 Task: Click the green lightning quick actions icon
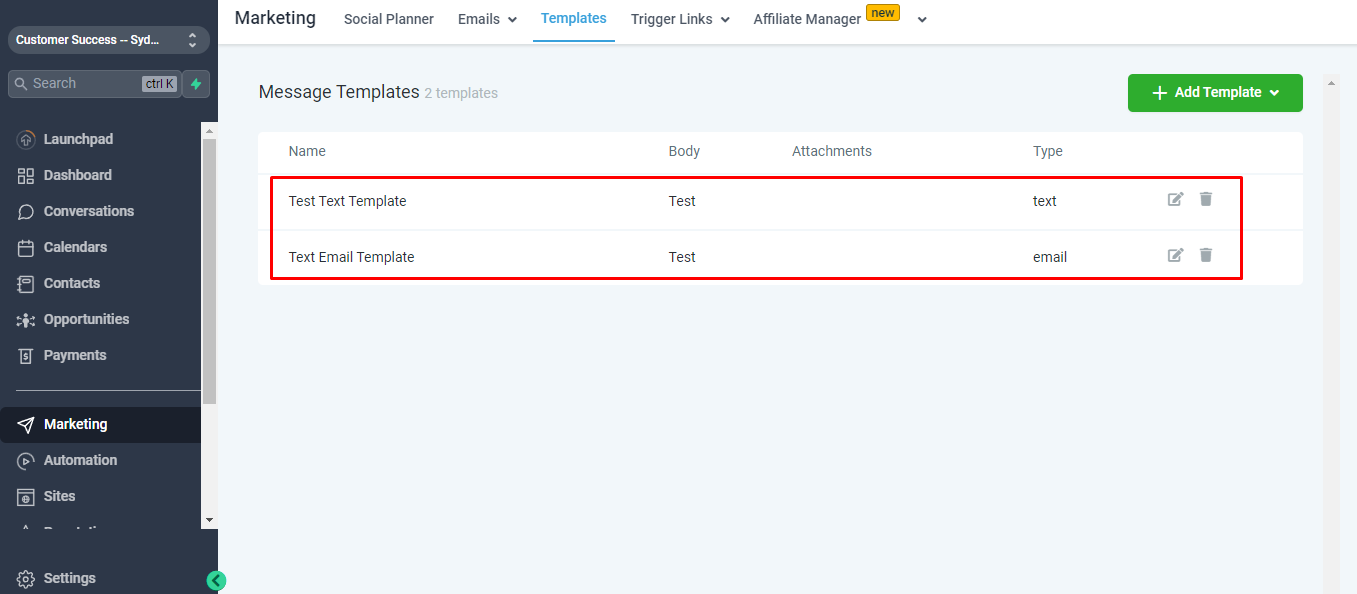click(196, 84)
